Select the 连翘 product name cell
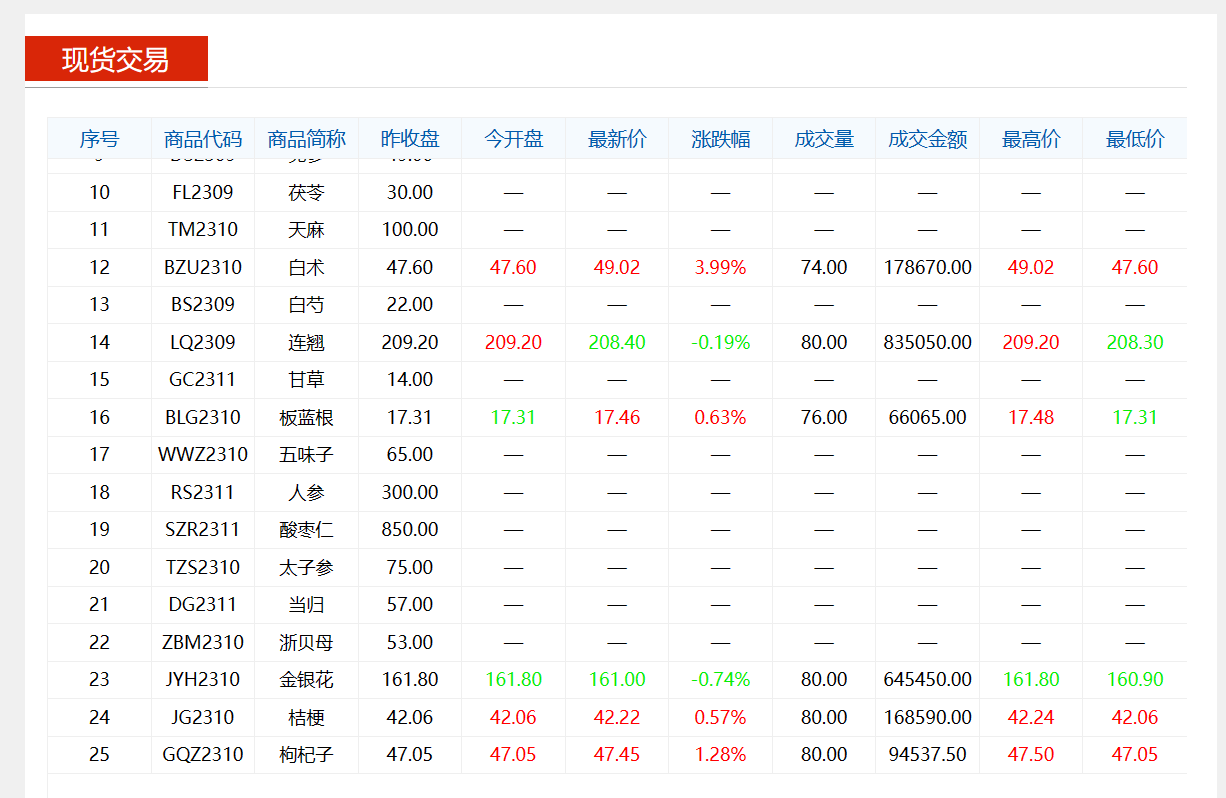The image size is (1226, 798). 306,342
